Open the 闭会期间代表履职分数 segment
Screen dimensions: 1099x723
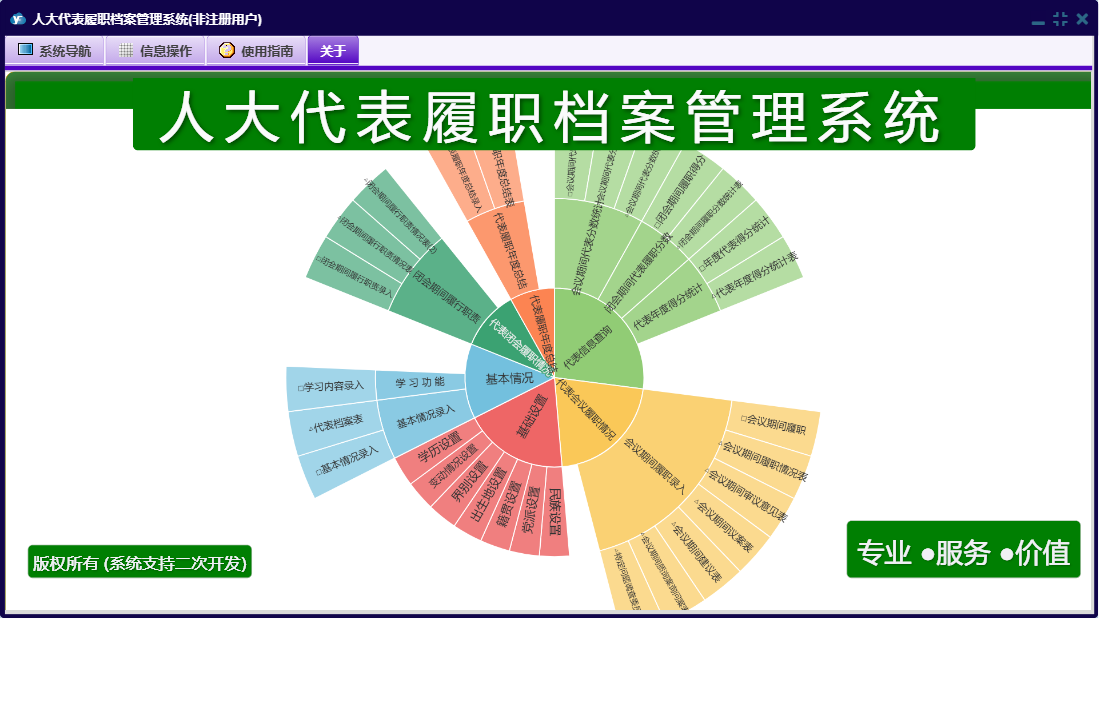click(639, 272)
